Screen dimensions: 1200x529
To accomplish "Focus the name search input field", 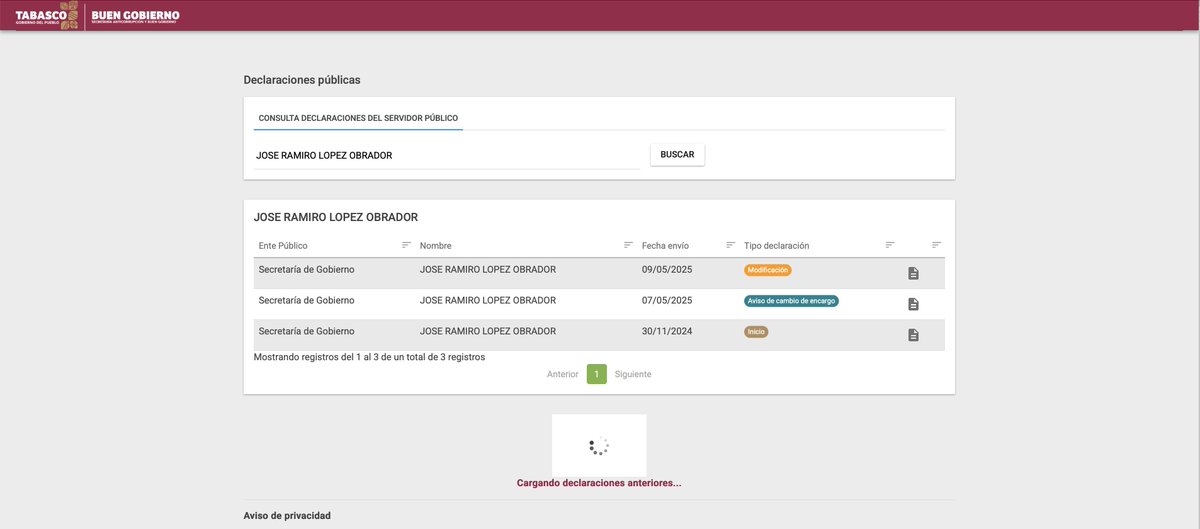I will 447,156.
